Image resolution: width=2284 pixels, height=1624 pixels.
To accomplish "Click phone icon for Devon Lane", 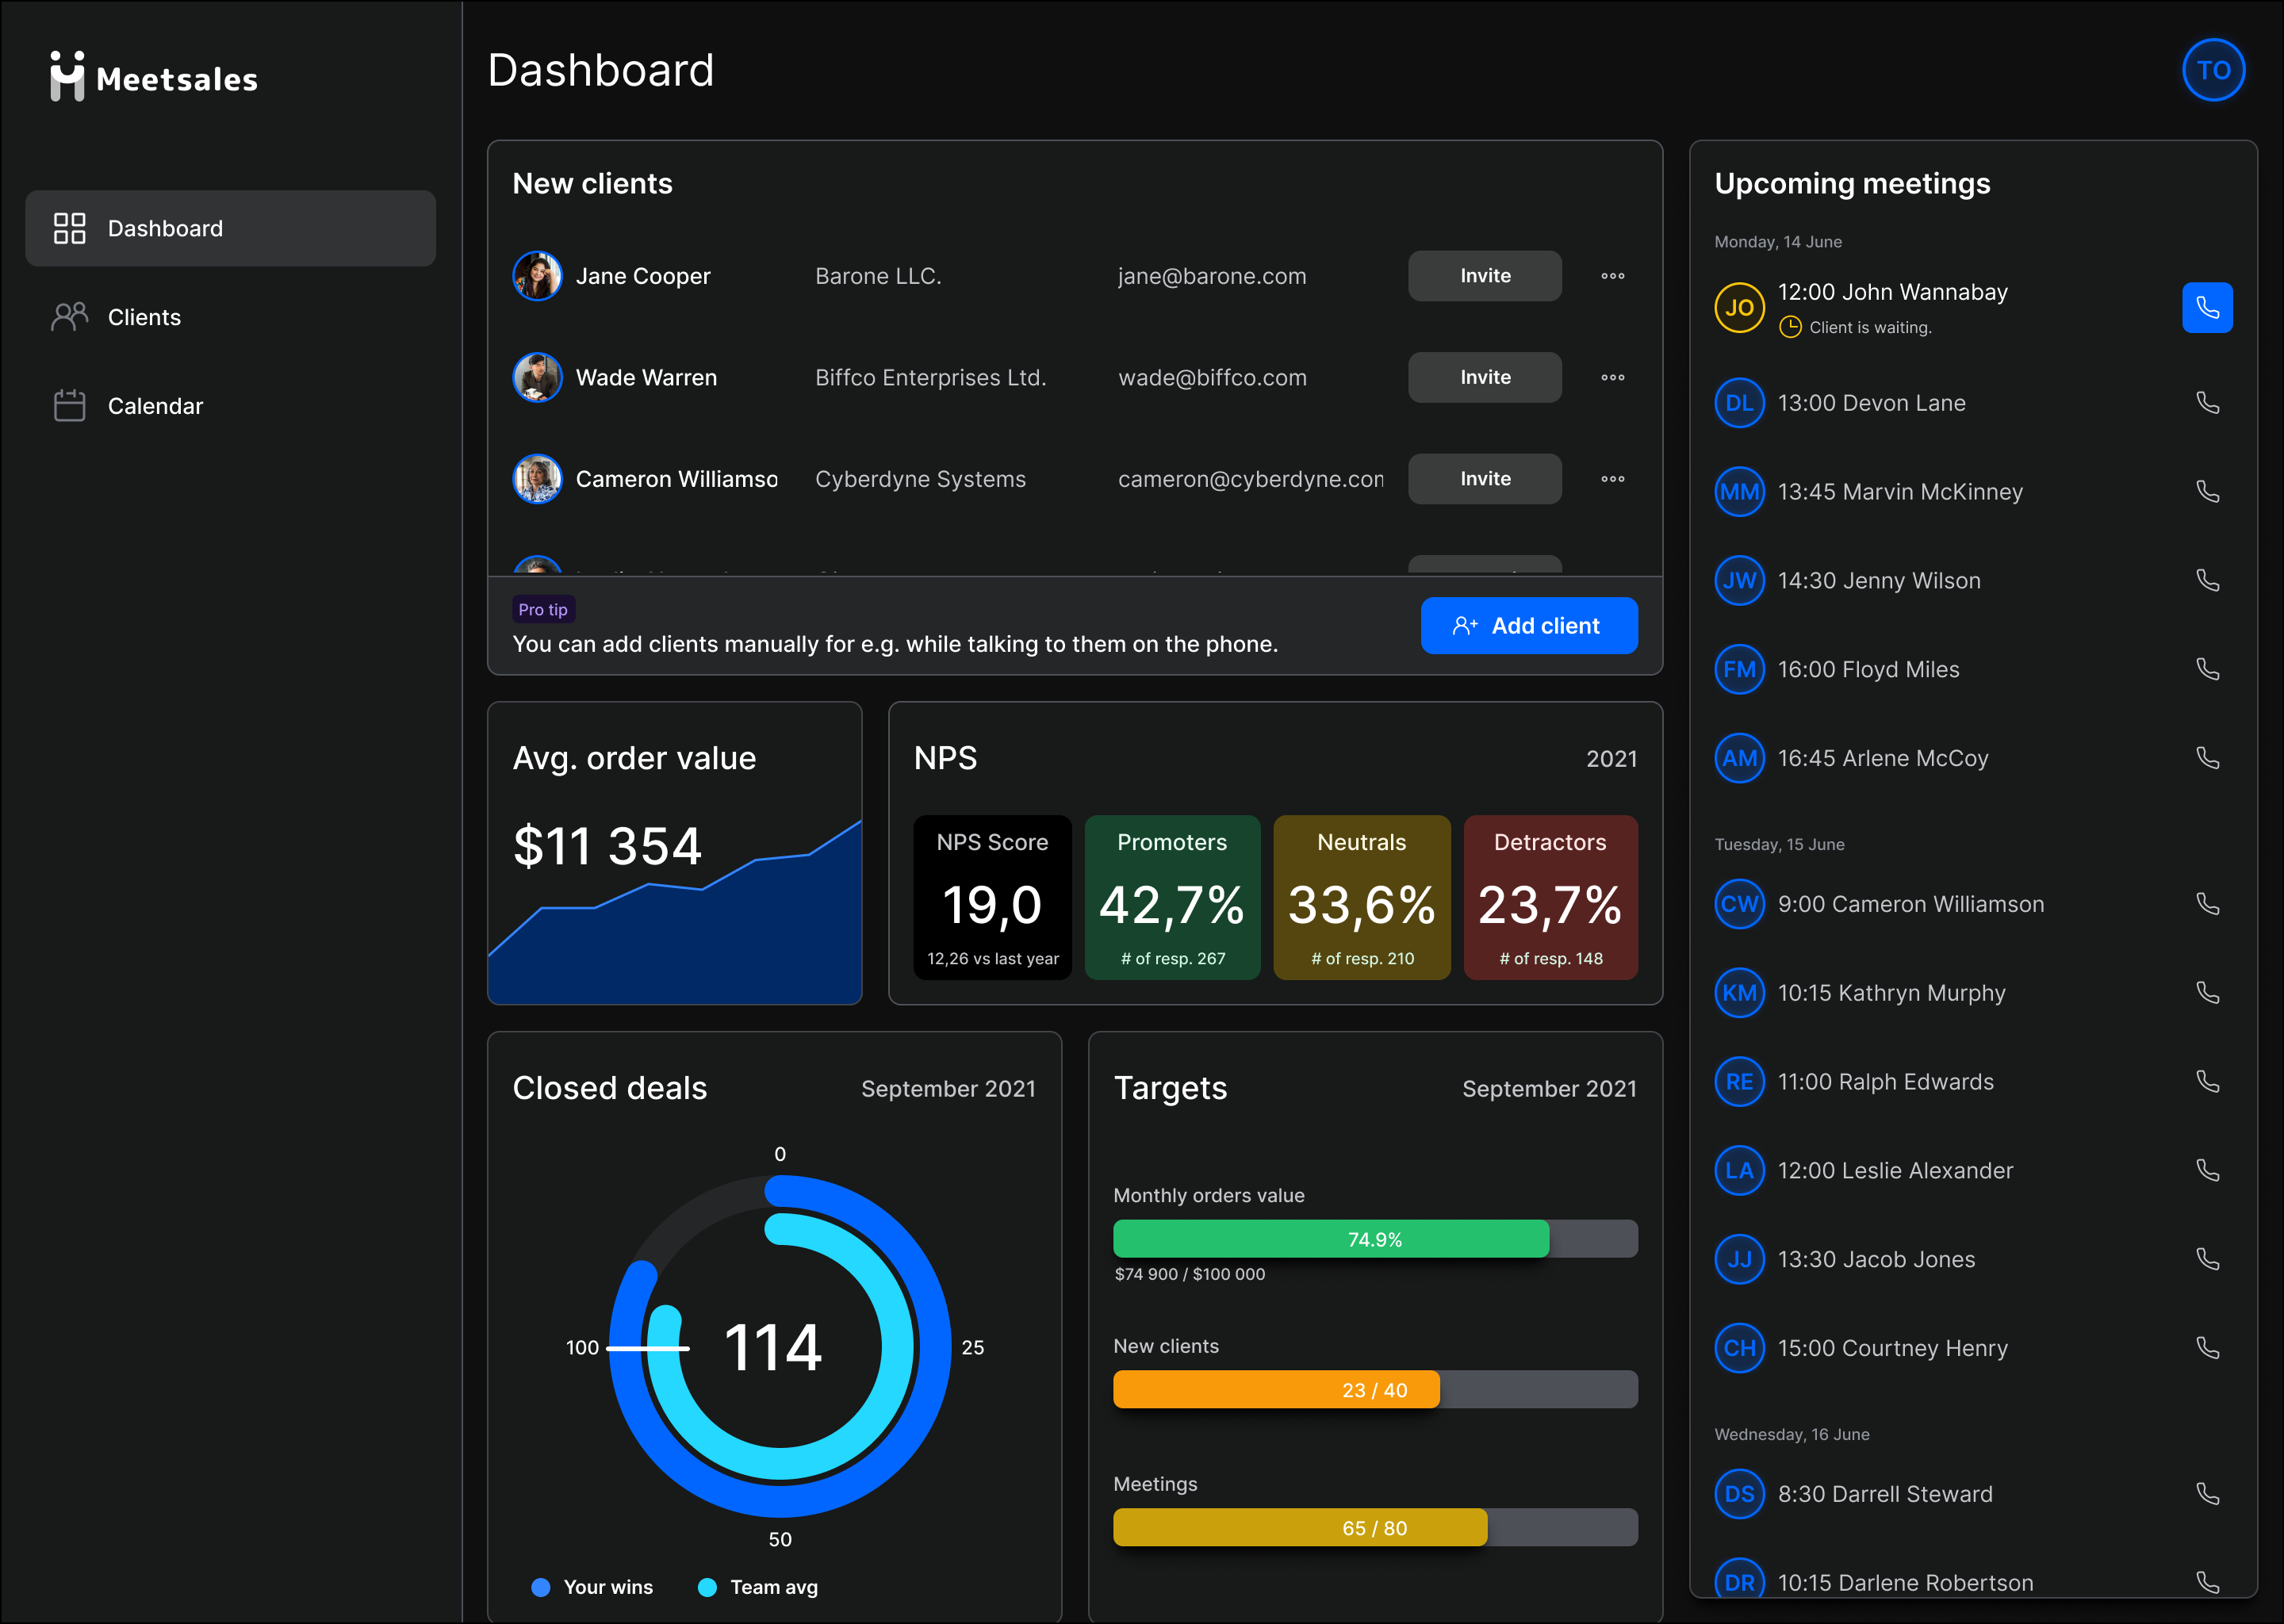I will (2206, 403).
